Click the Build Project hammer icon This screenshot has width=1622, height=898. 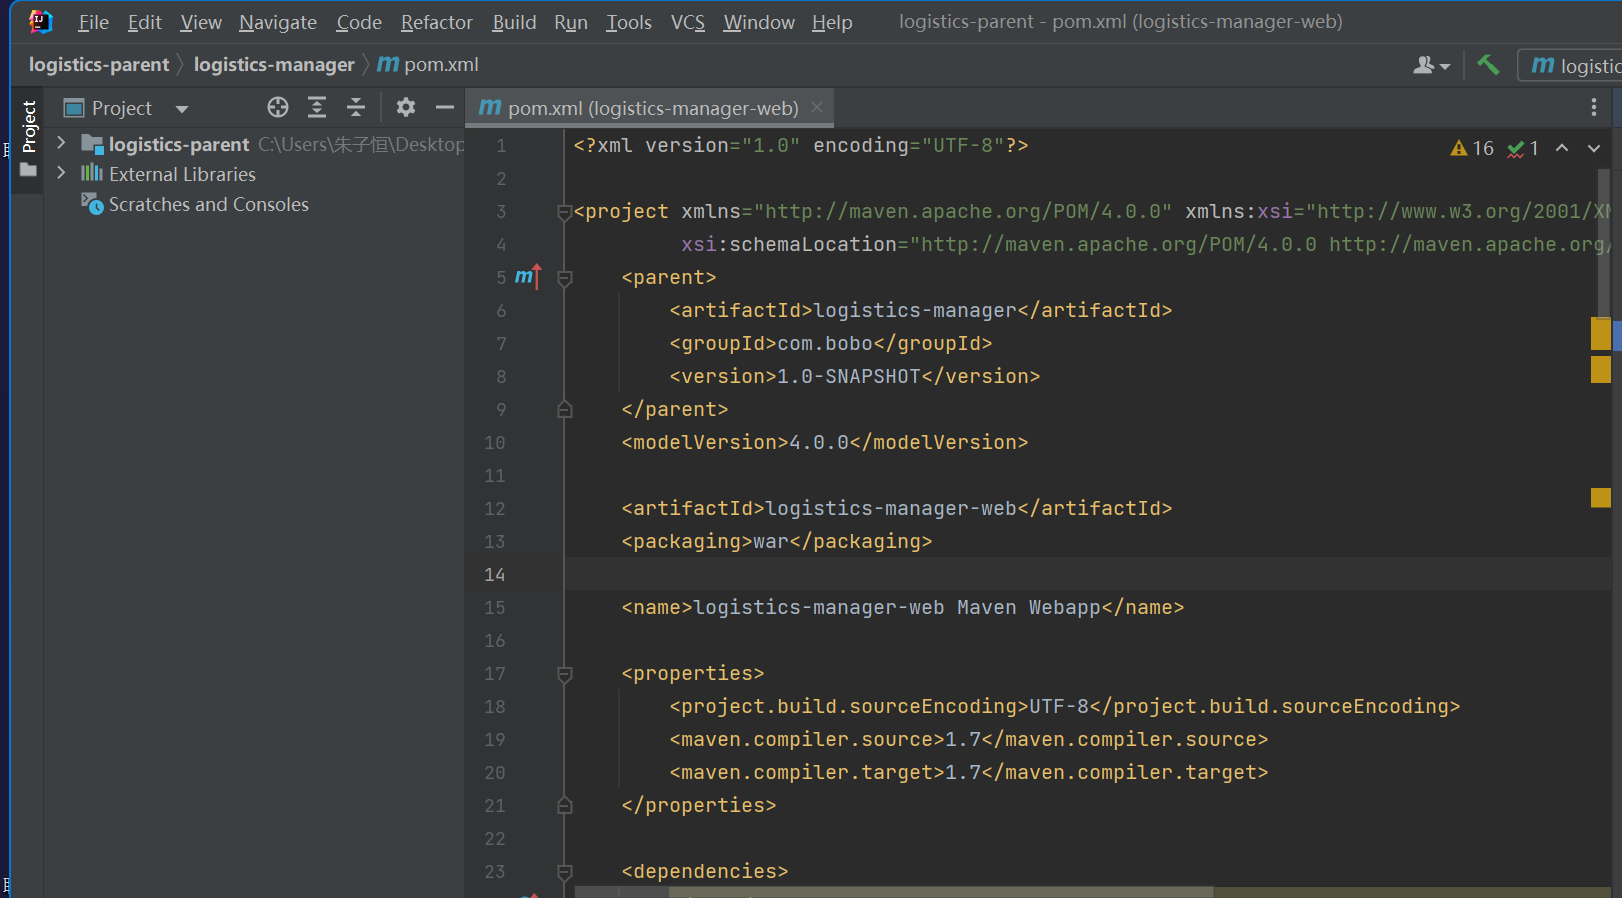(x=1488, y=65)
